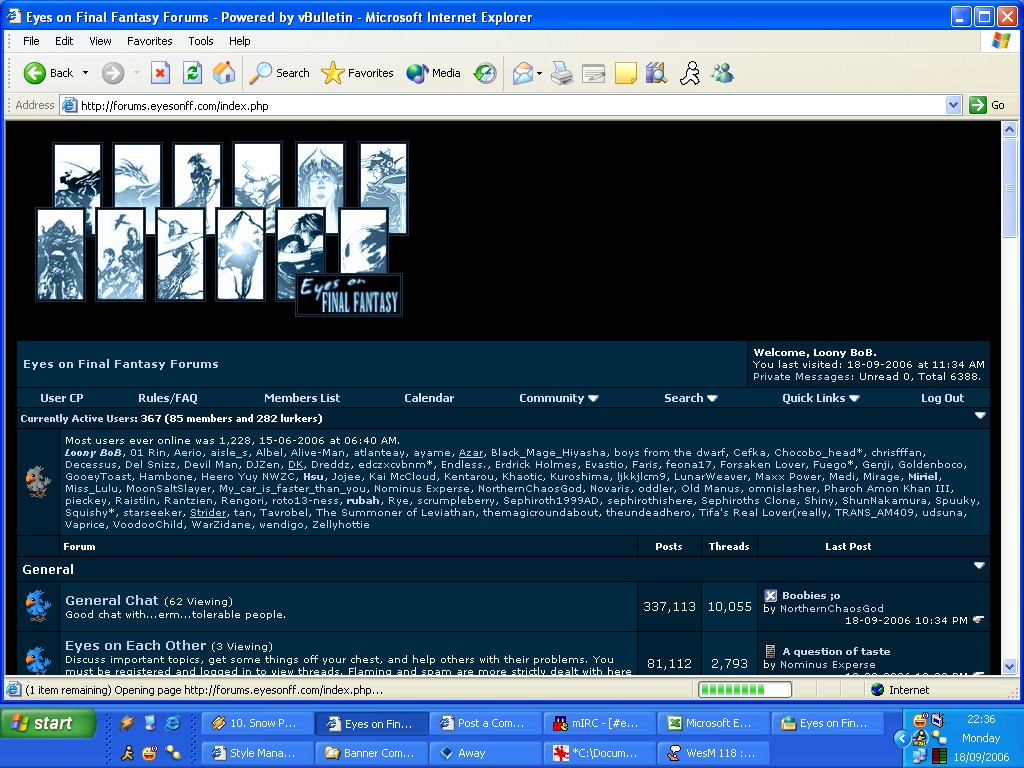Image resolution: width=1024 pixels, height=768 pixels.
Task: Open the Messenger buddies toolbar icon
Action: click(722, 72)
